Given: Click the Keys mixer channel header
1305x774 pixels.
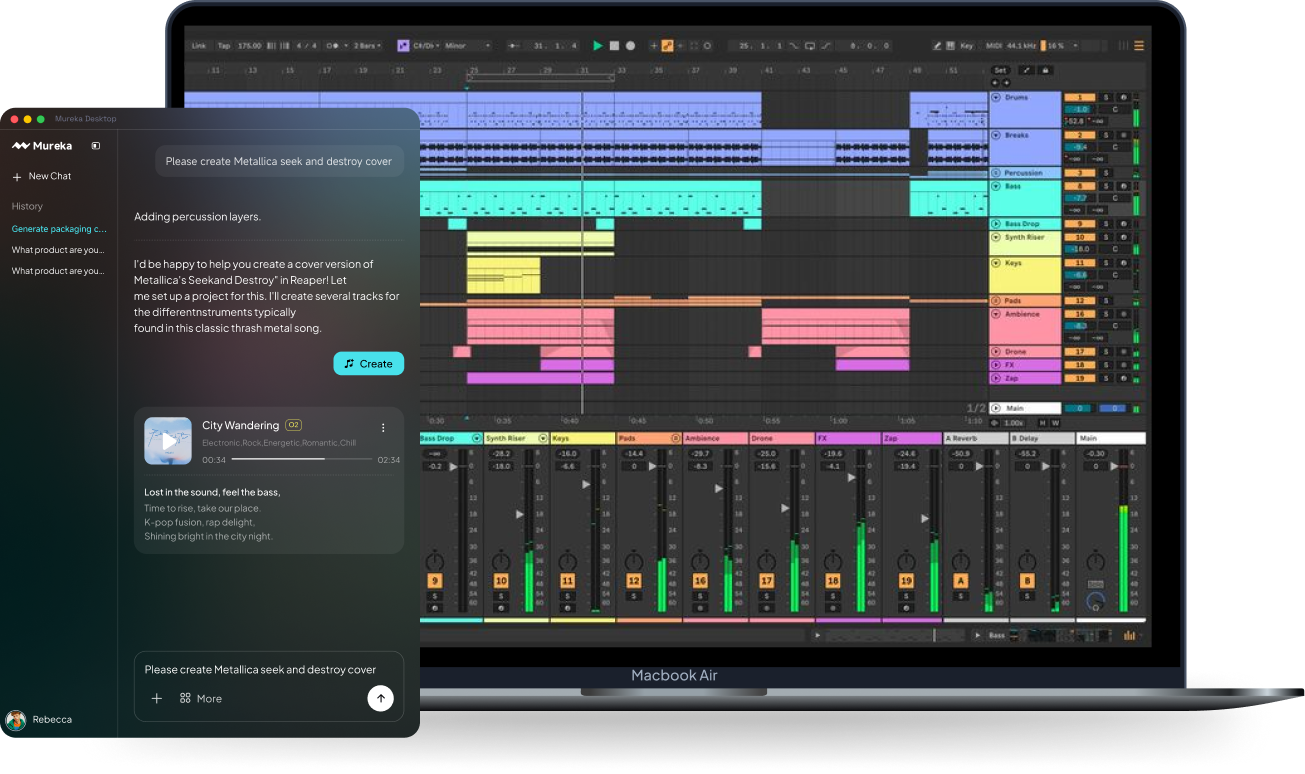Looking at the screenshot, I should (582, 438).
